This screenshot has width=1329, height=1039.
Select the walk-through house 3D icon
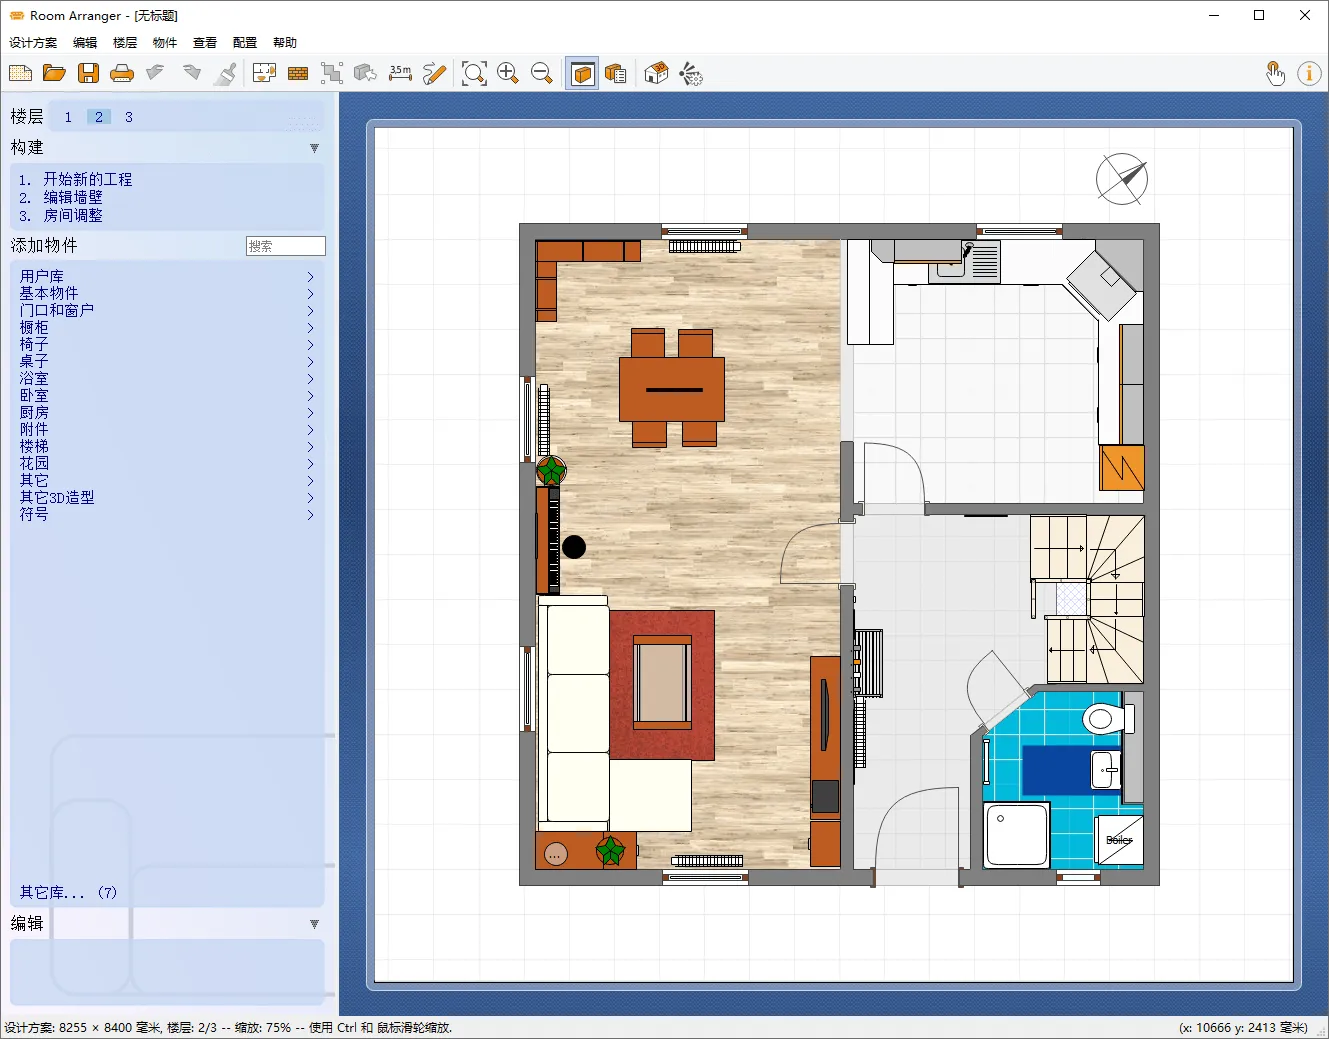(x=655, y=72)
